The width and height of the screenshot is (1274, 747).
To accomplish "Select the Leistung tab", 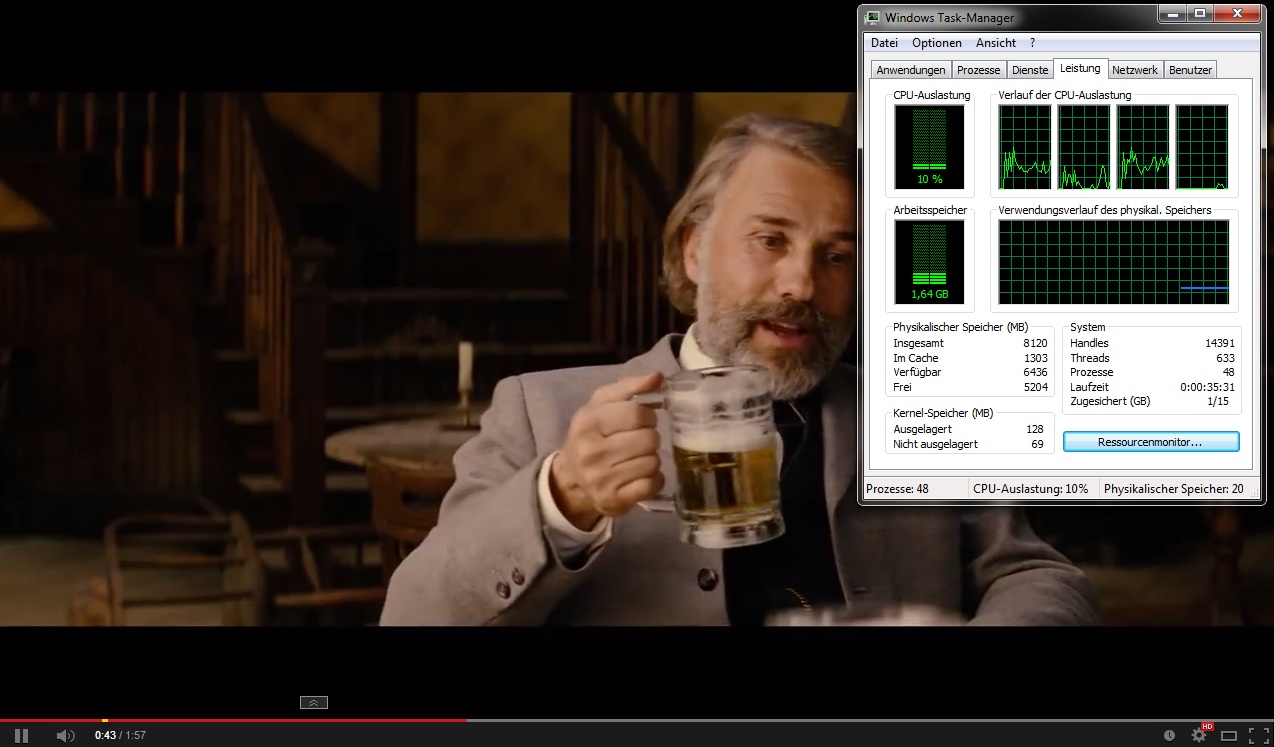I will pyautogui.click(x=1080, y=68).
